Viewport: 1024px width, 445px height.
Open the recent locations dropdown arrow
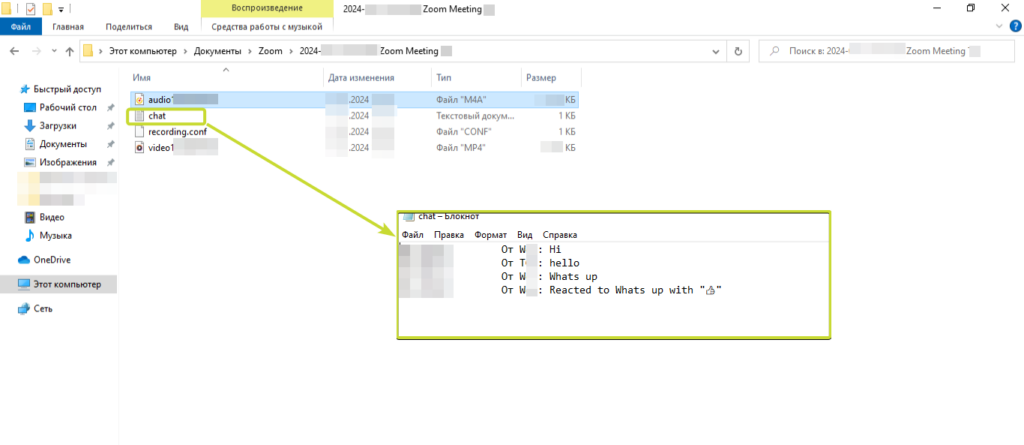(54, 52)
